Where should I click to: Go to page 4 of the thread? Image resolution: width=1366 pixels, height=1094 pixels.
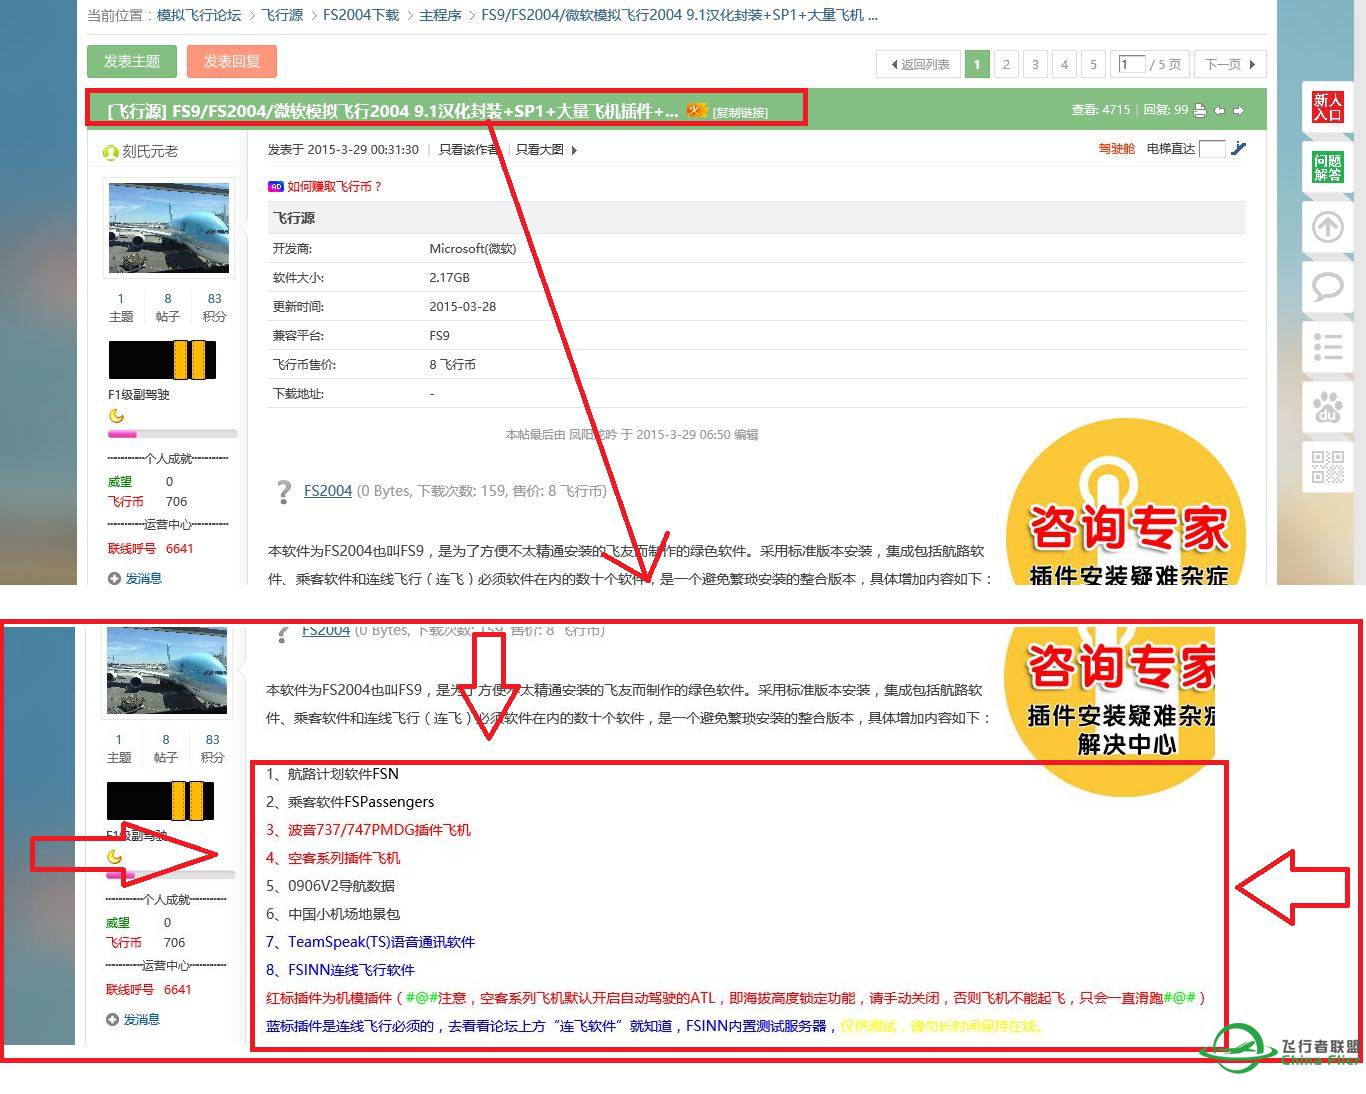click(1064, 64)
